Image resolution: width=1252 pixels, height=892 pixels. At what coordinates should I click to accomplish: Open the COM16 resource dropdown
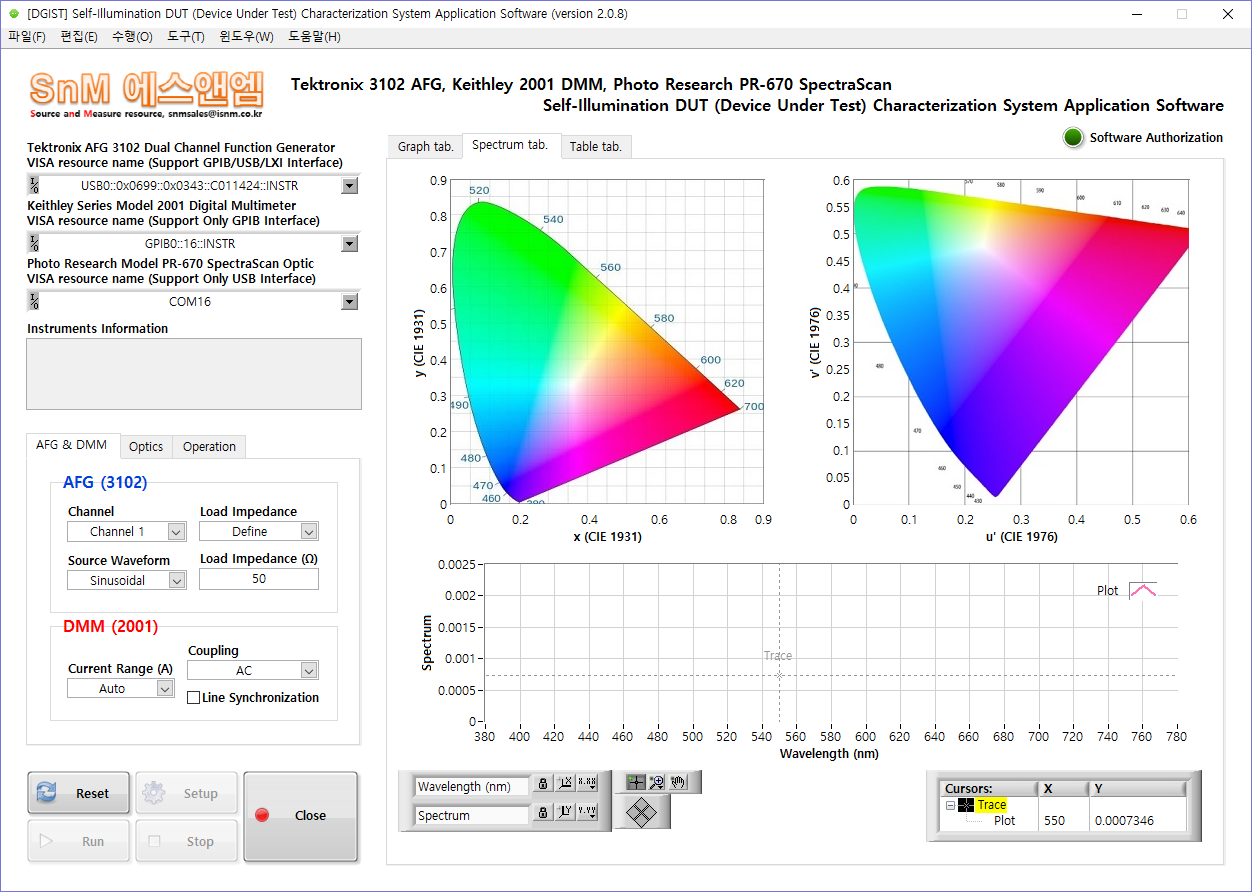349,301
